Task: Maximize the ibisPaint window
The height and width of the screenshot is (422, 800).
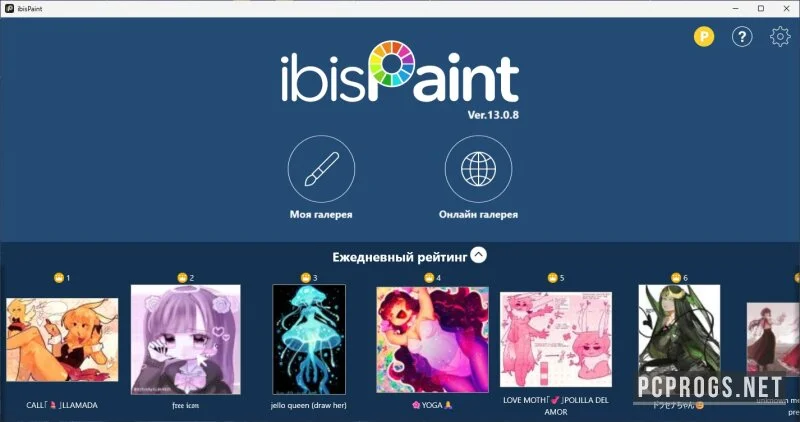Action: 761,9
